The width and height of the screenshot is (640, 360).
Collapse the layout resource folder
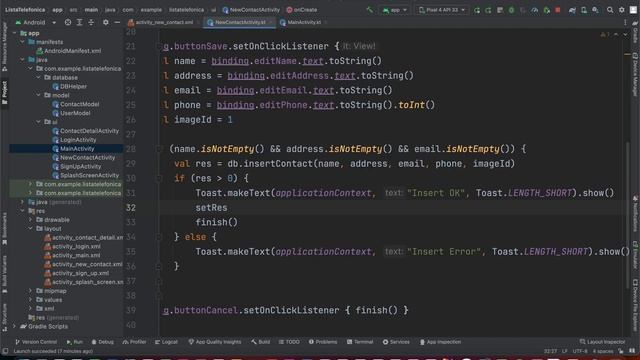coord(31,229)
